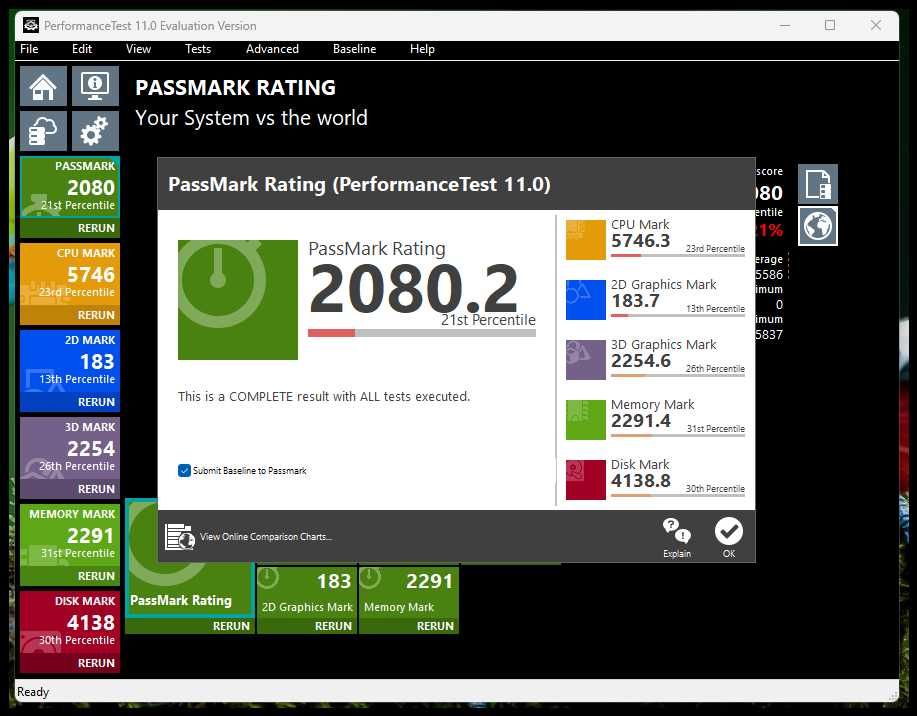Click the 2D Graphics Mark 183.7 value
Image resolution: width=917 pixels, height=716 pixels.
click(635, 301)
